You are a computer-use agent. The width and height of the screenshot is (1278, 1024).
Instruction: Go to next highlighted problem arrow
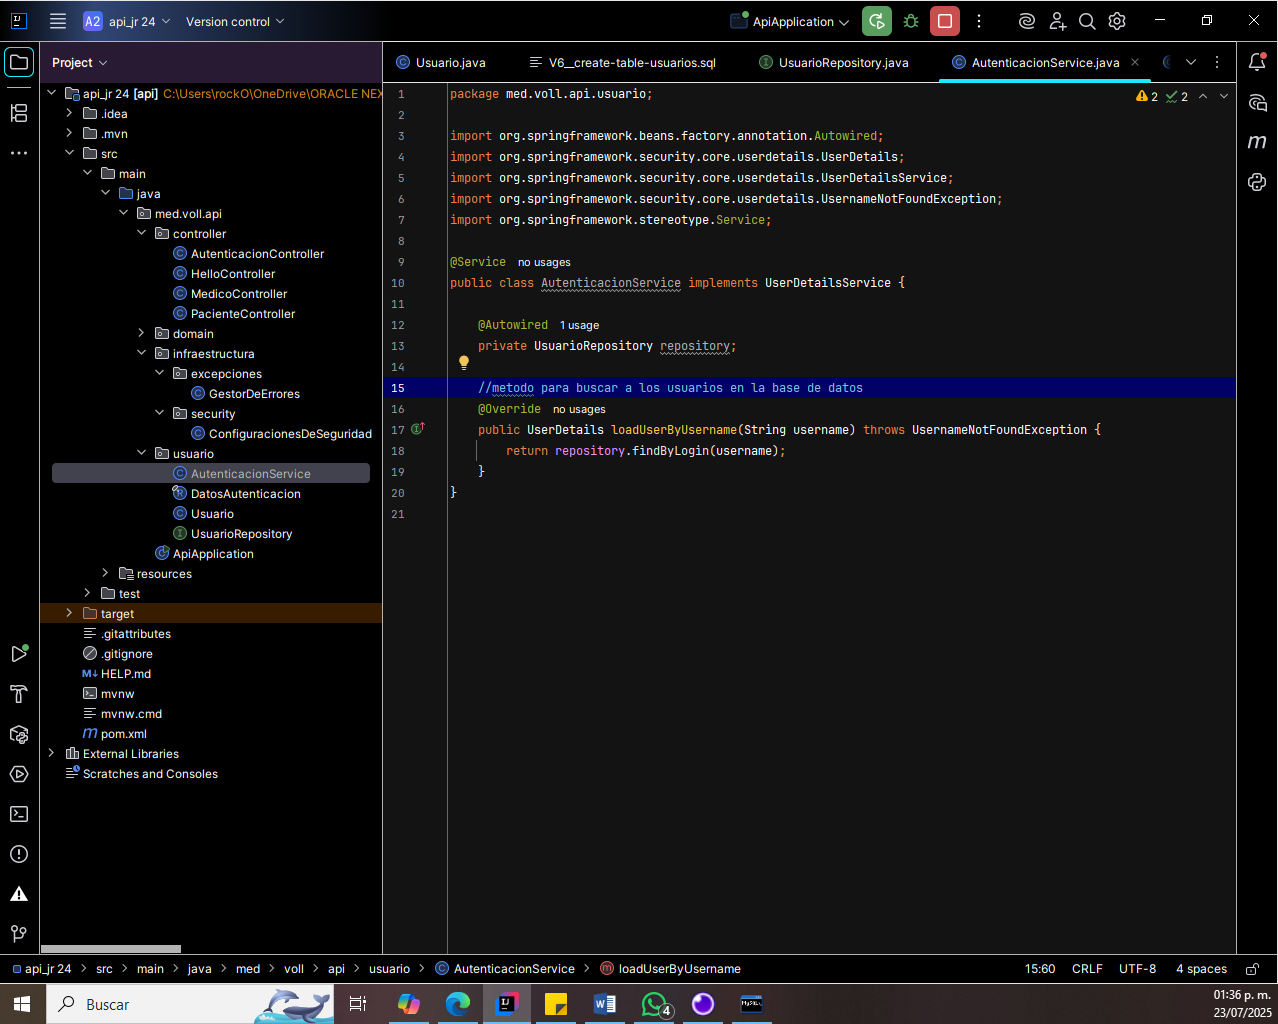click(x=1224, y=96)
